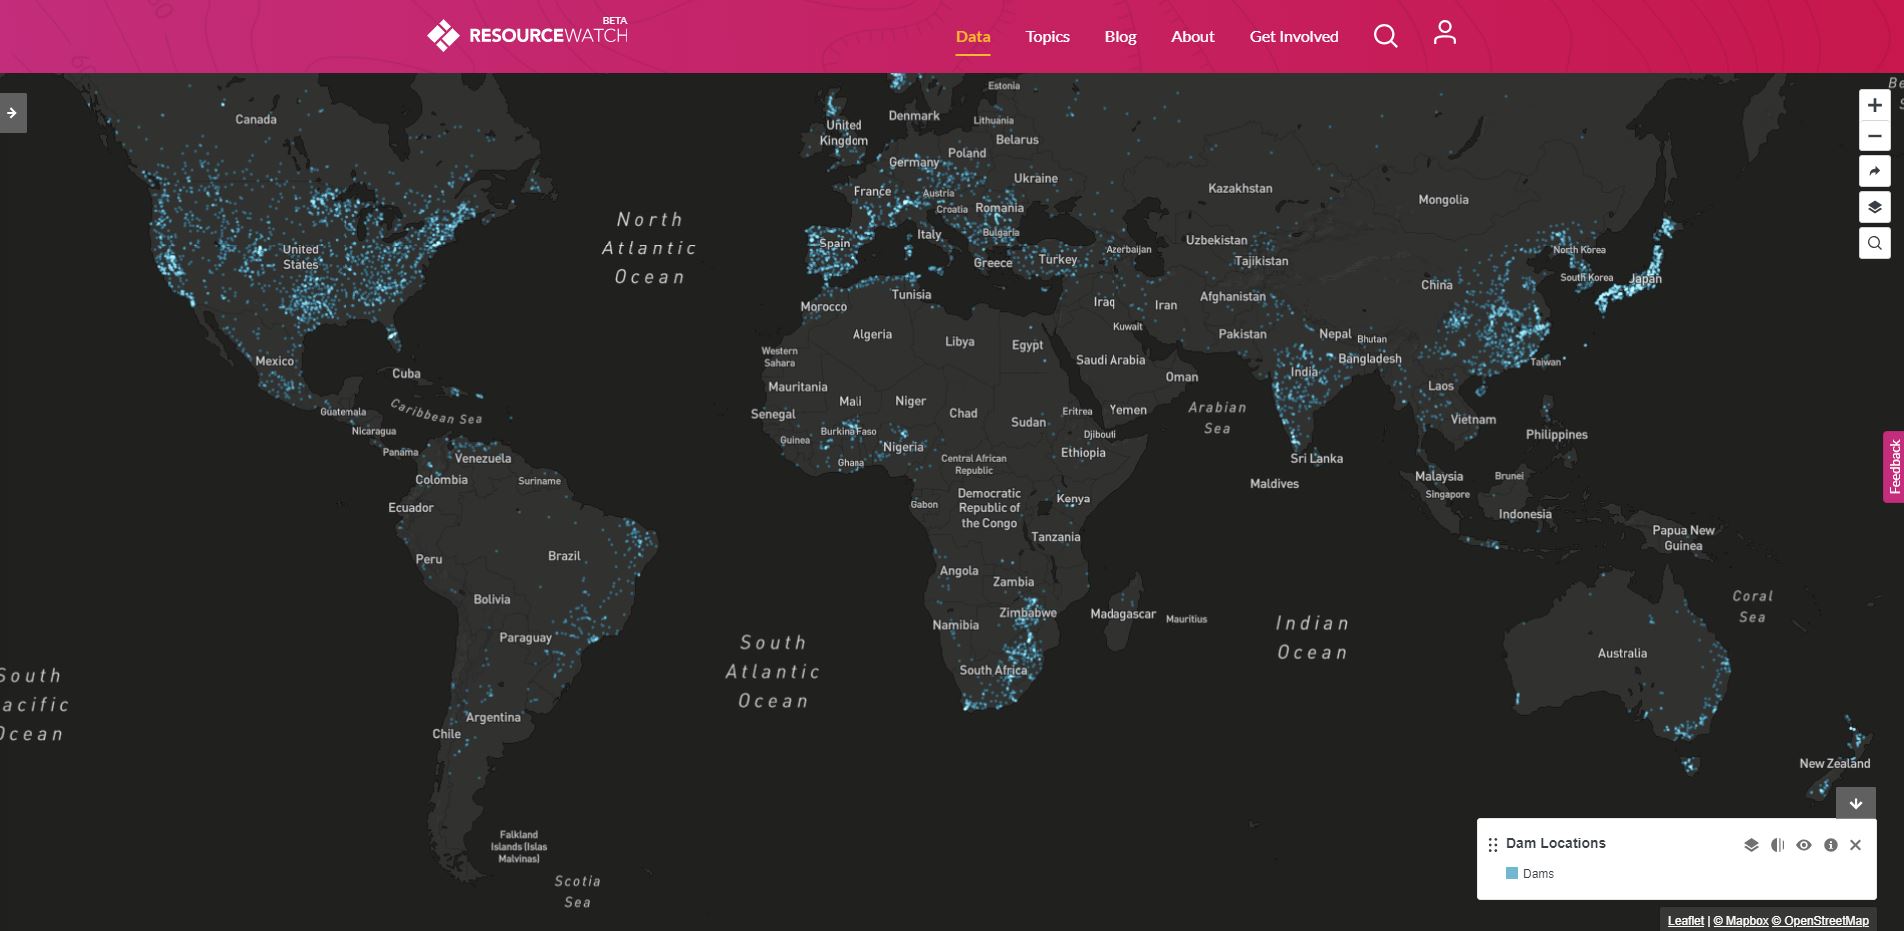
Task: Open the Feedback side tab
Action: coord(1893,466)
